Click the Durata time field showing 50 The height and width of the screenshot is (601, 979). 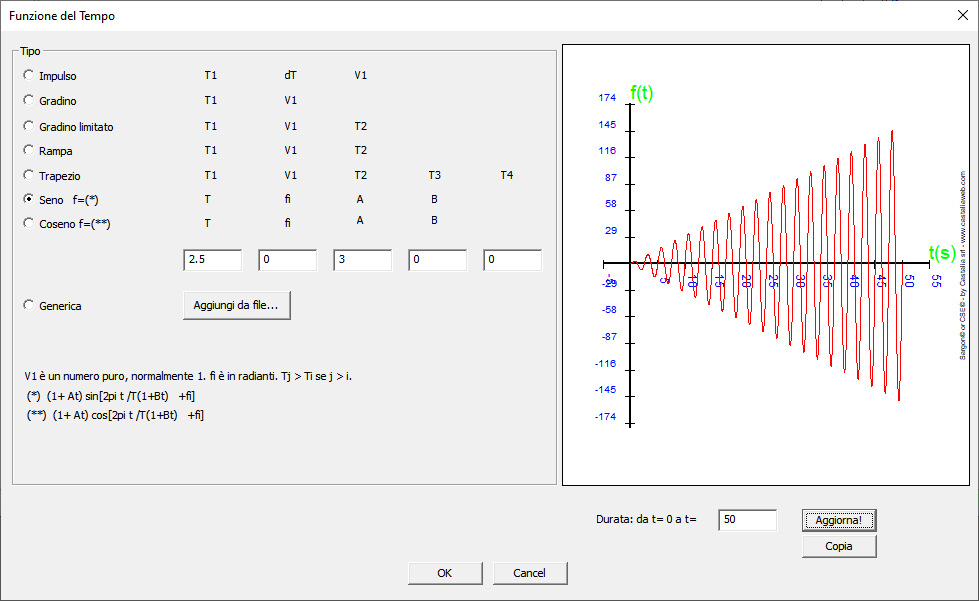coord(747,520)
